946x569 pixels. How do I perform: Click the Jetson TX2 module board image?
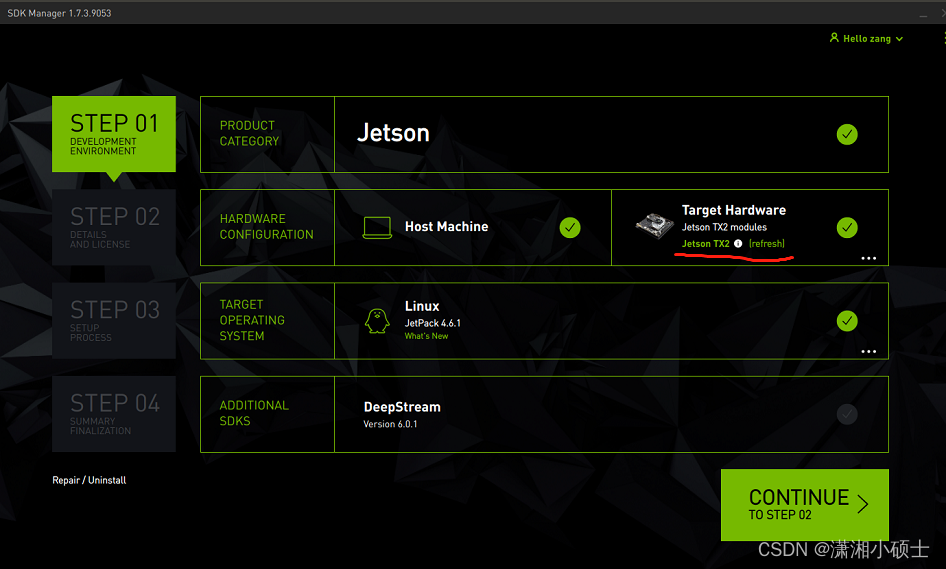tap(655, 225)
